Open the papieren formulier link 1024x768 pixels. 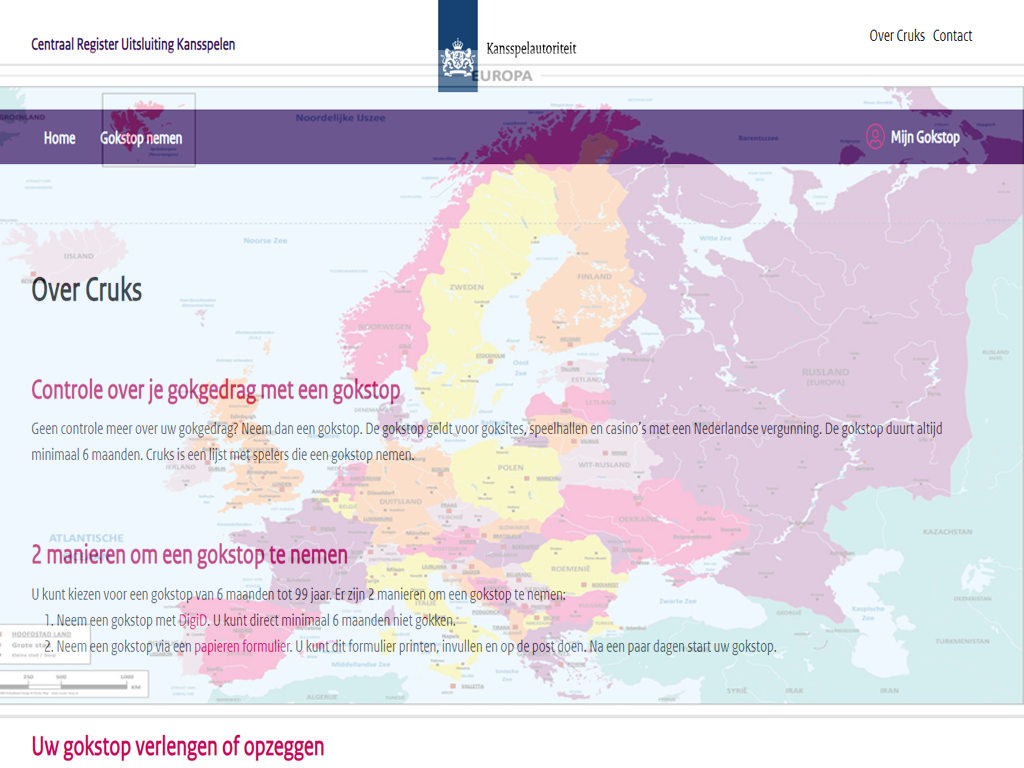pyautogui.click(x=242, y=647)
